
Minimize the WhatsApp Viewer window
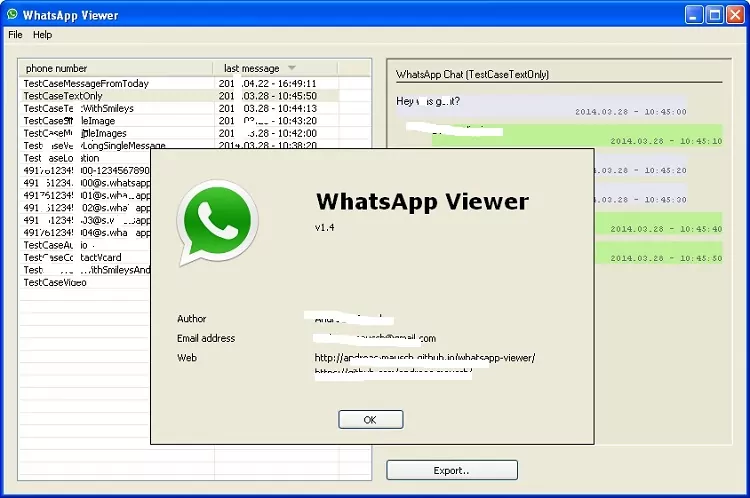click(694, 15)
